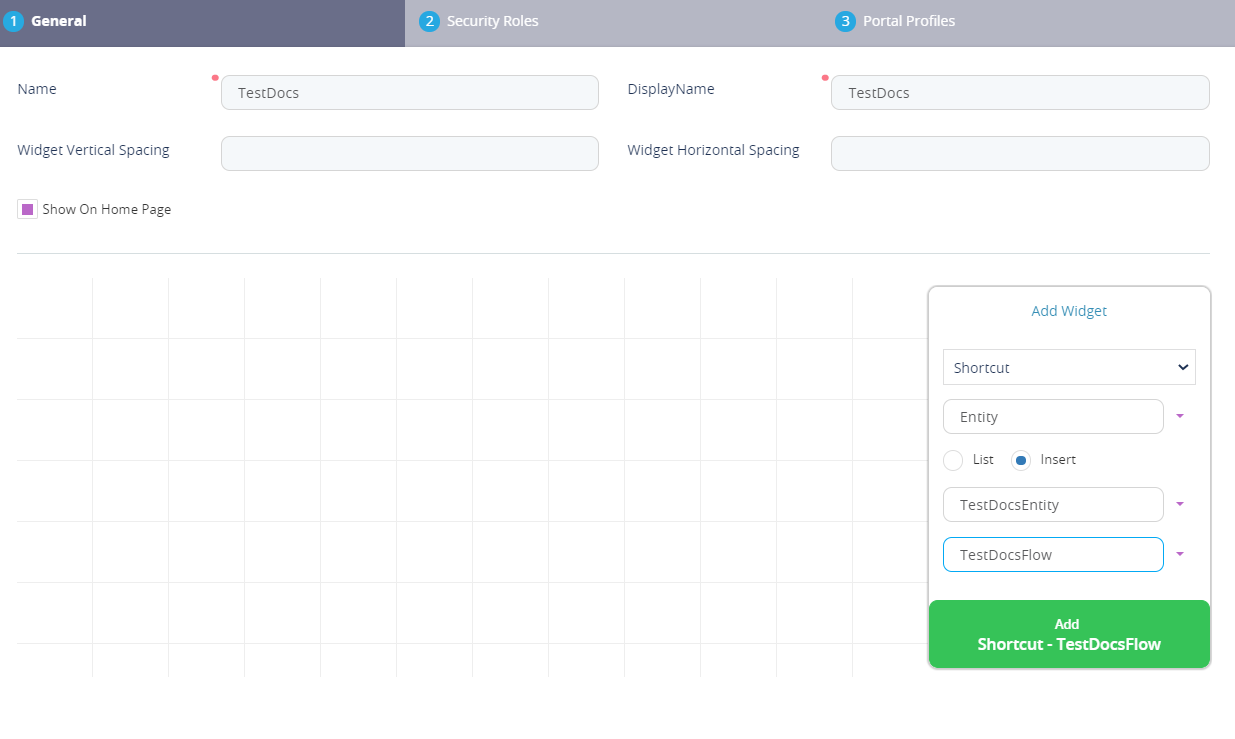Toggle the Show On Home Page checkbox
1235x739 pixels.
(27, 208)
